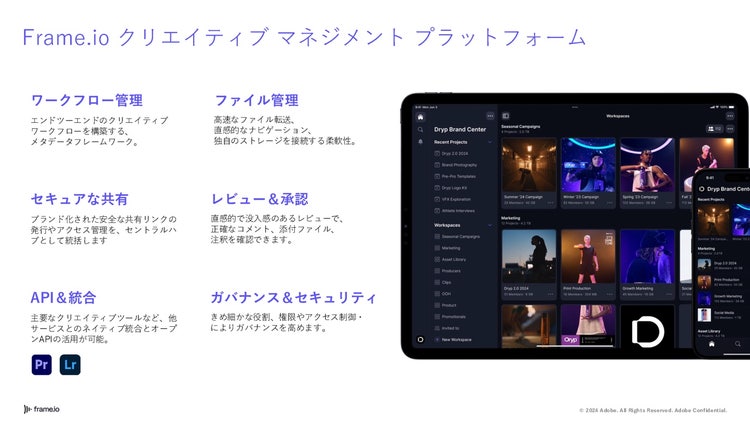This screenshot has width=750, height=422.
Task: Open ellipsis menu on Growth Marketing card
Action: coord(669,294)
